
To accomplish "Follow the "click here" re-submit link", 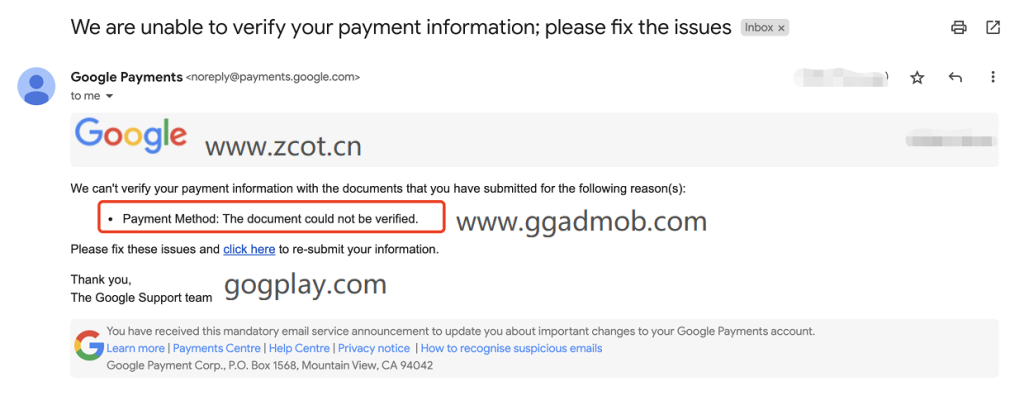I will point(249,249).
